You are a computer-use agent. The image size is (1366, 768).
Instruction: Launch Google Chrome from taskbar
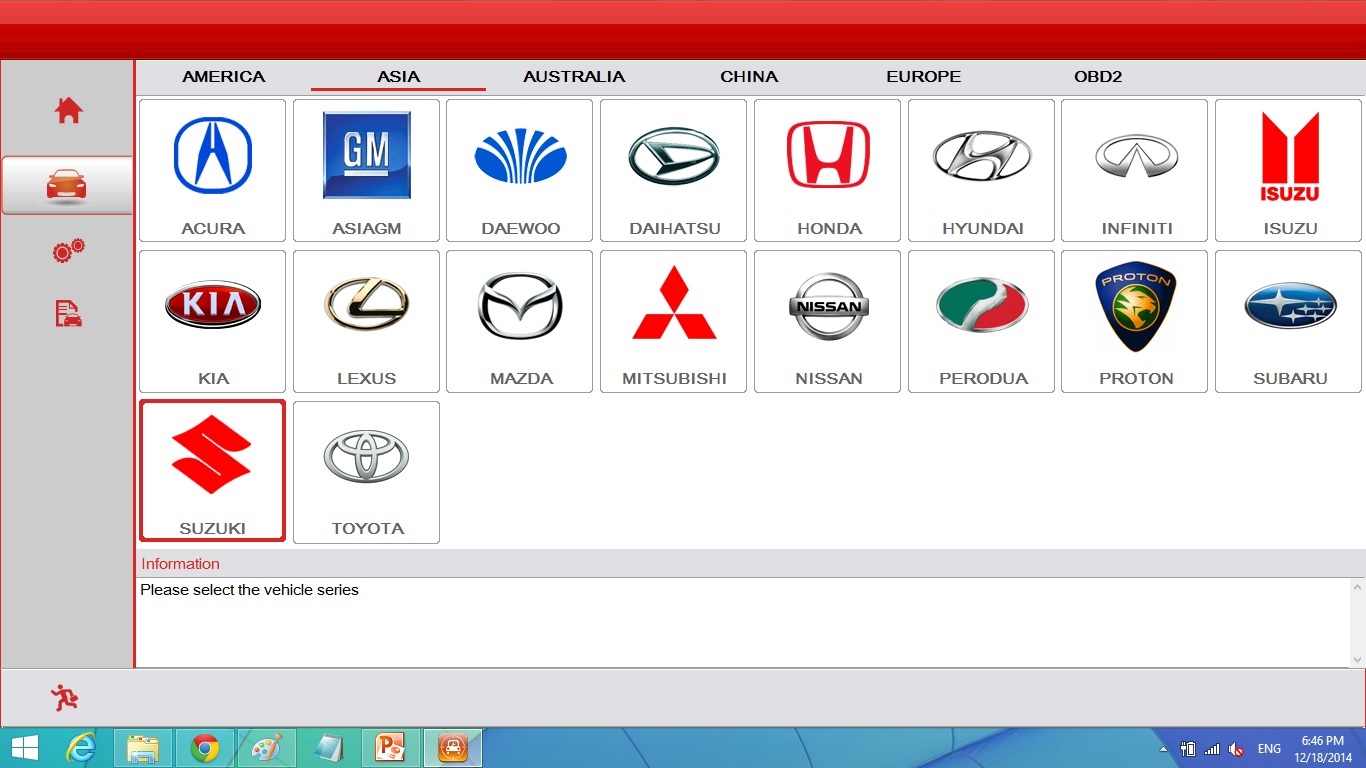coord(205,748)
